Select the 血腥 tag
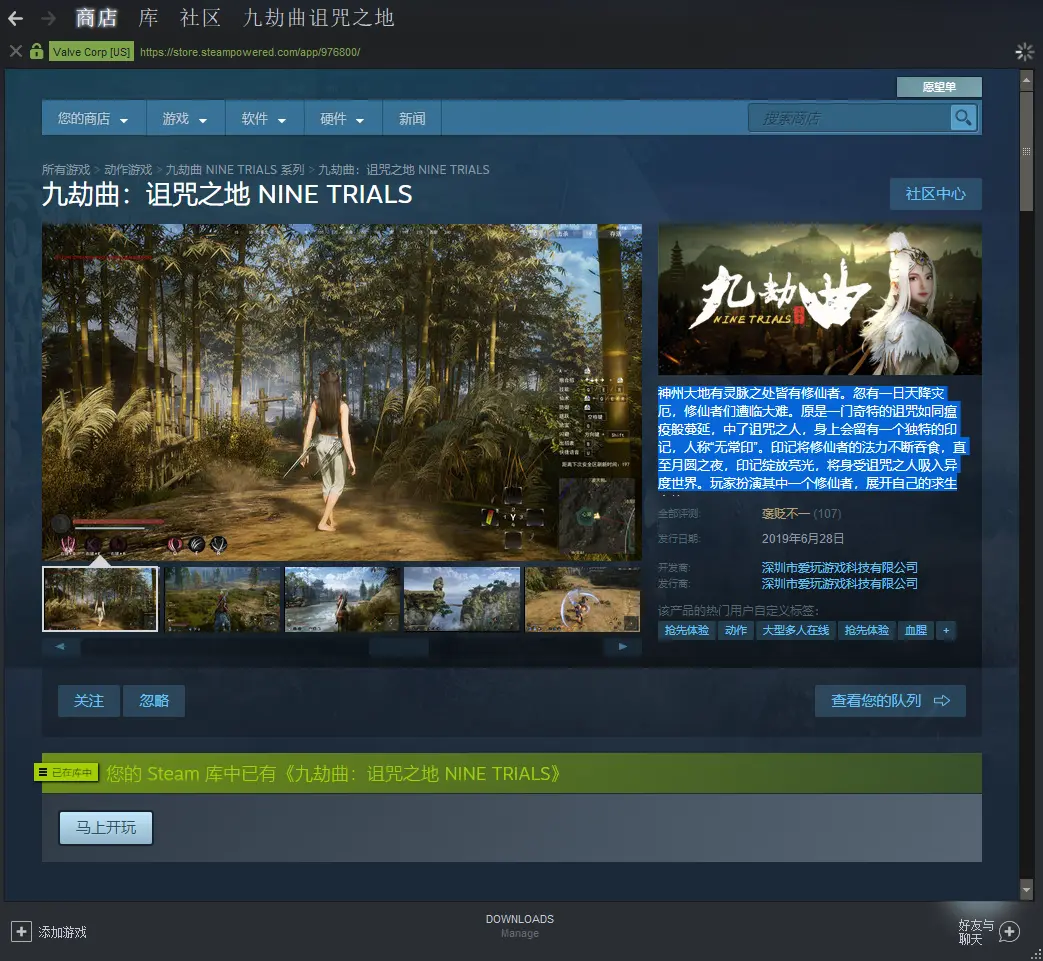This screenshot has height=961, width=1043. [915, 630]
